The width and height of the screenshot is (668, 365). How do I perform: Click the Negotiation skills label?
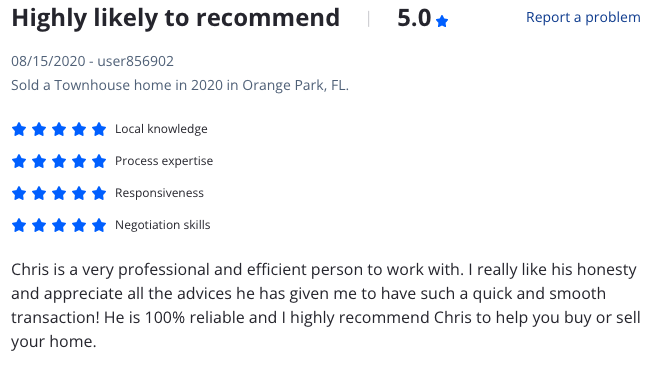[163, 225]
